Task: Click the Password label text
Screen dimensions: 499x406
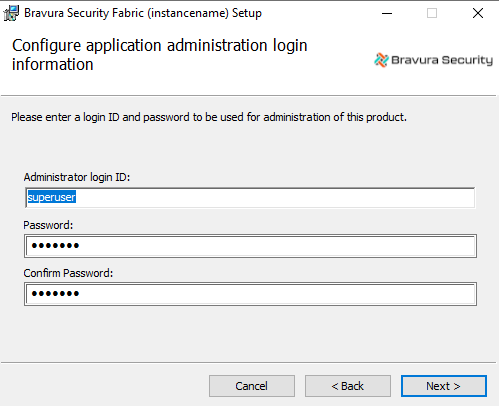Action: click(x=48, y=225)
